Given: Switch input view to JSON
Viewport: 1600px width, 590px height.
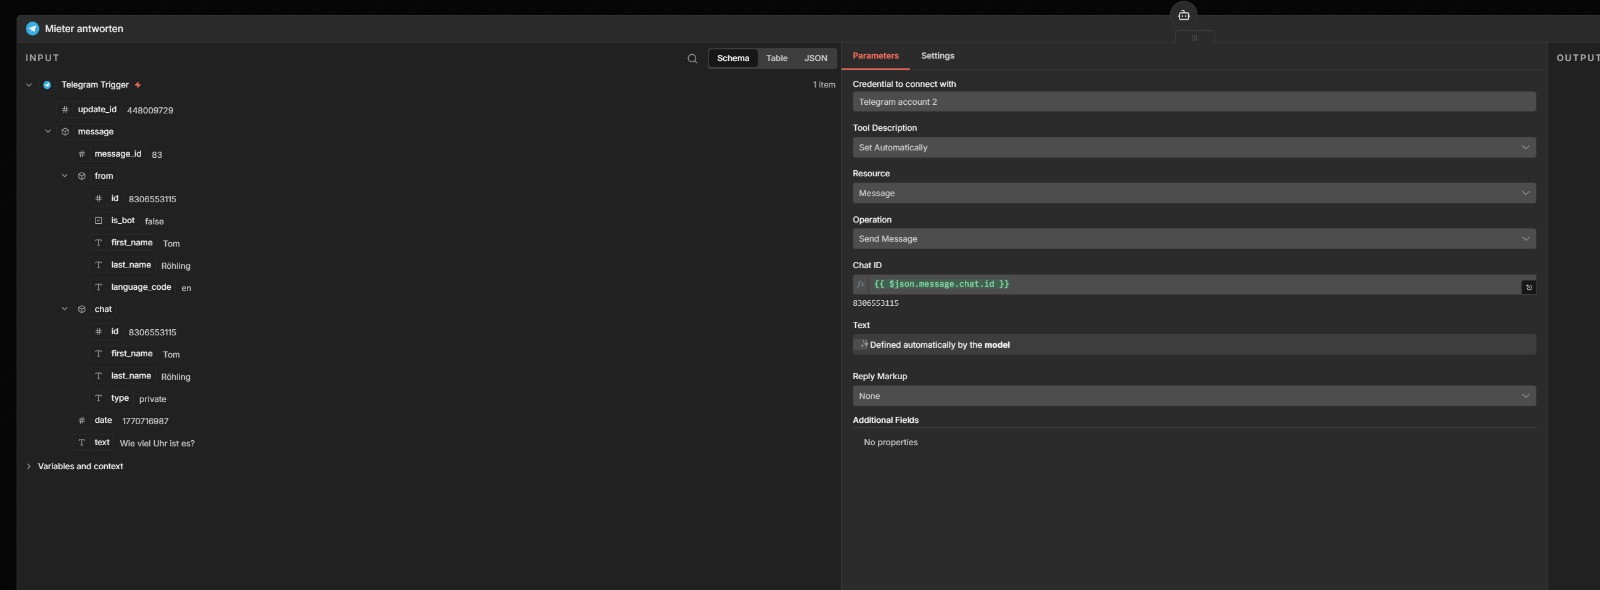Looking at the screenshot, I should (x=816, y=58).
